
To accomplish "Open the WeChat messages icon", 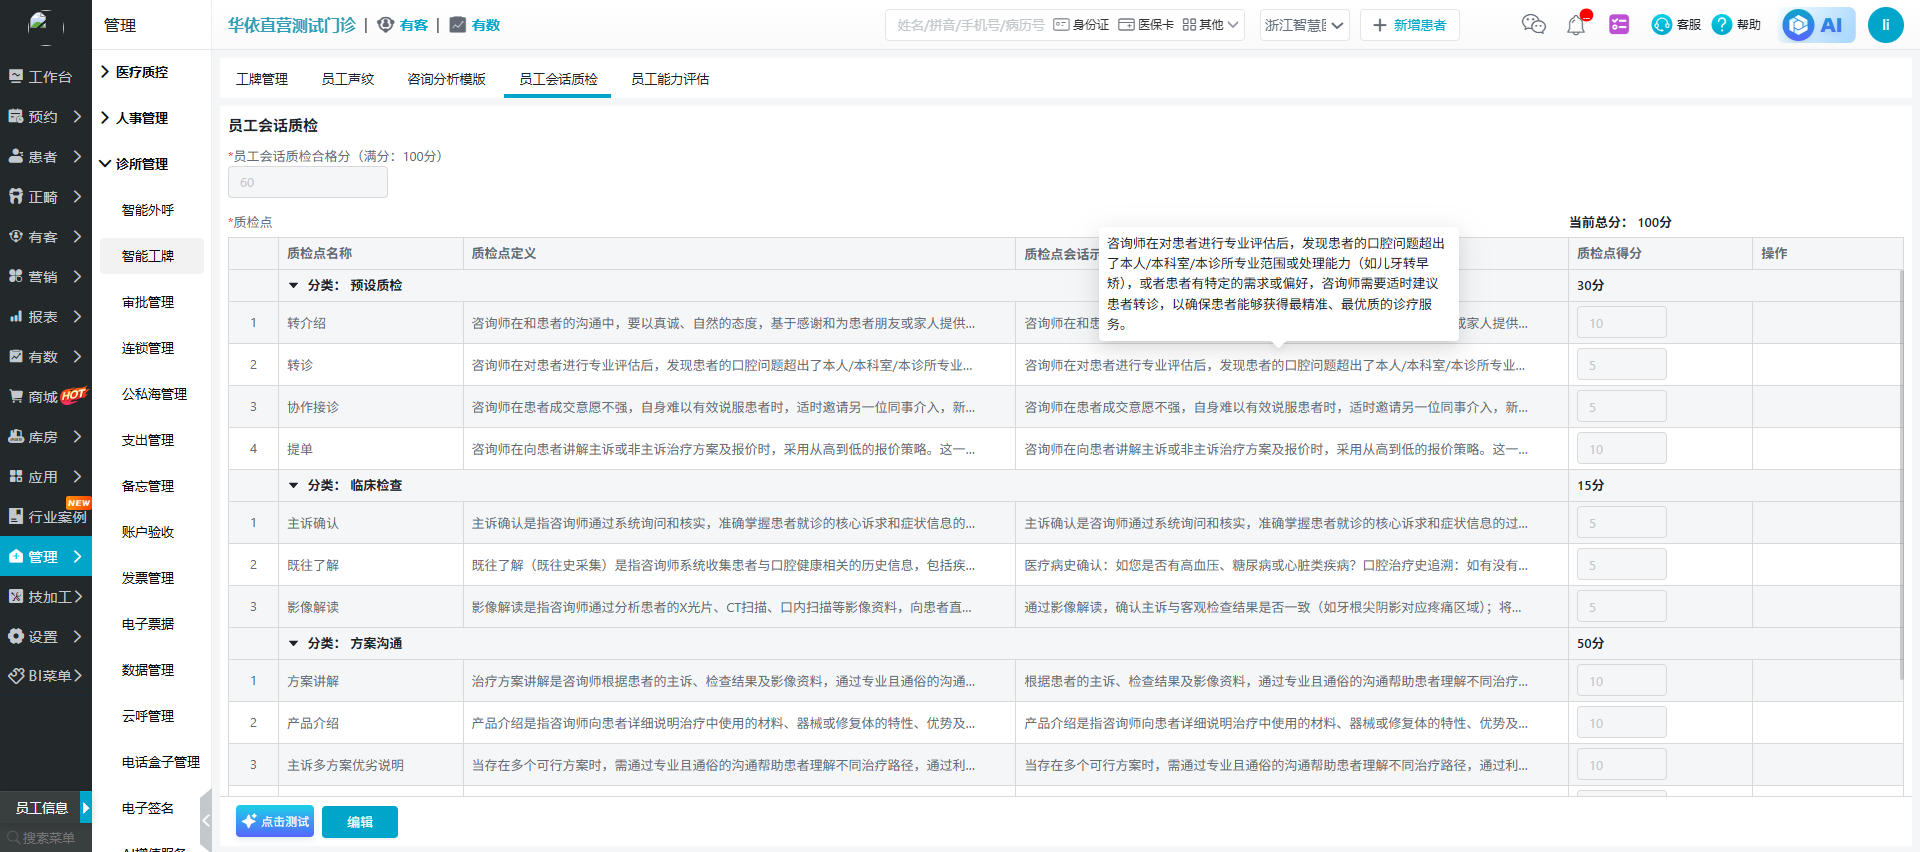I will click(x=1533, y=25).
